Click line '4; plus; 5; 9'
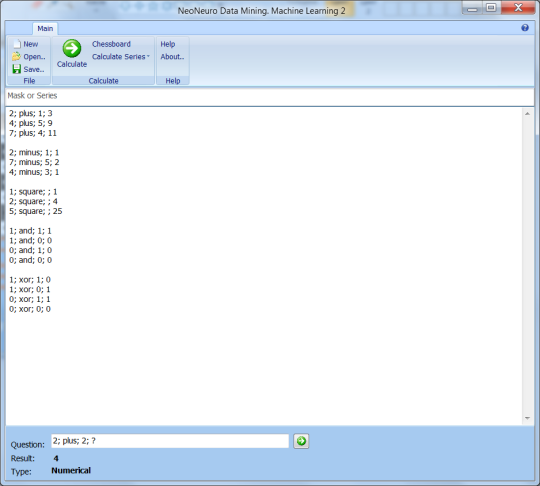540x486 pixels. (31, 123)
